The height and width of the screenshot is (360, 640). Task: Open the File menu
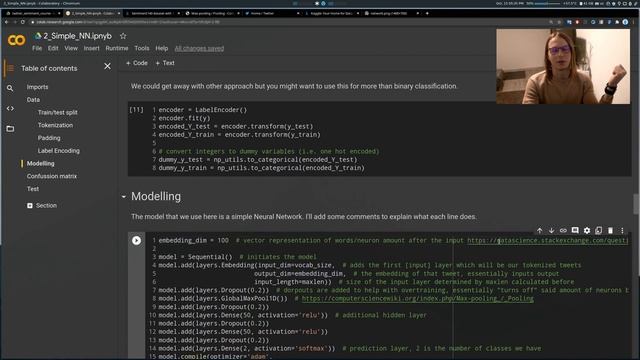pyautogui.click(x=37, y=48)
